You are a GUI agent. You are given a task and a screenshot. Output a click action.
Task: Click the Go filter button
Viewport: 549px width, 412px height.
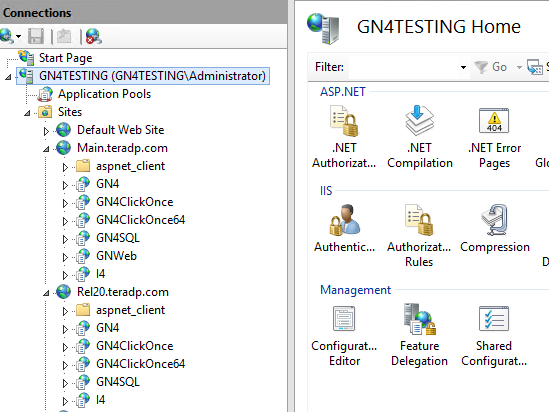(490, 67)
